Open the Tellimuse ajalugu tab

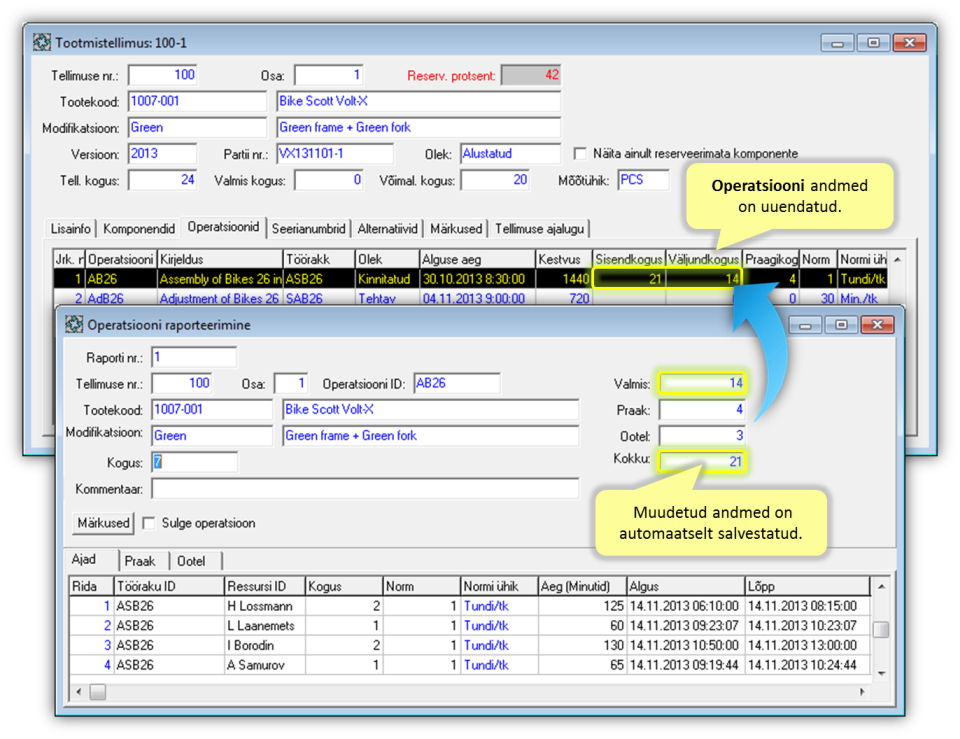click(x=540, y=229)
